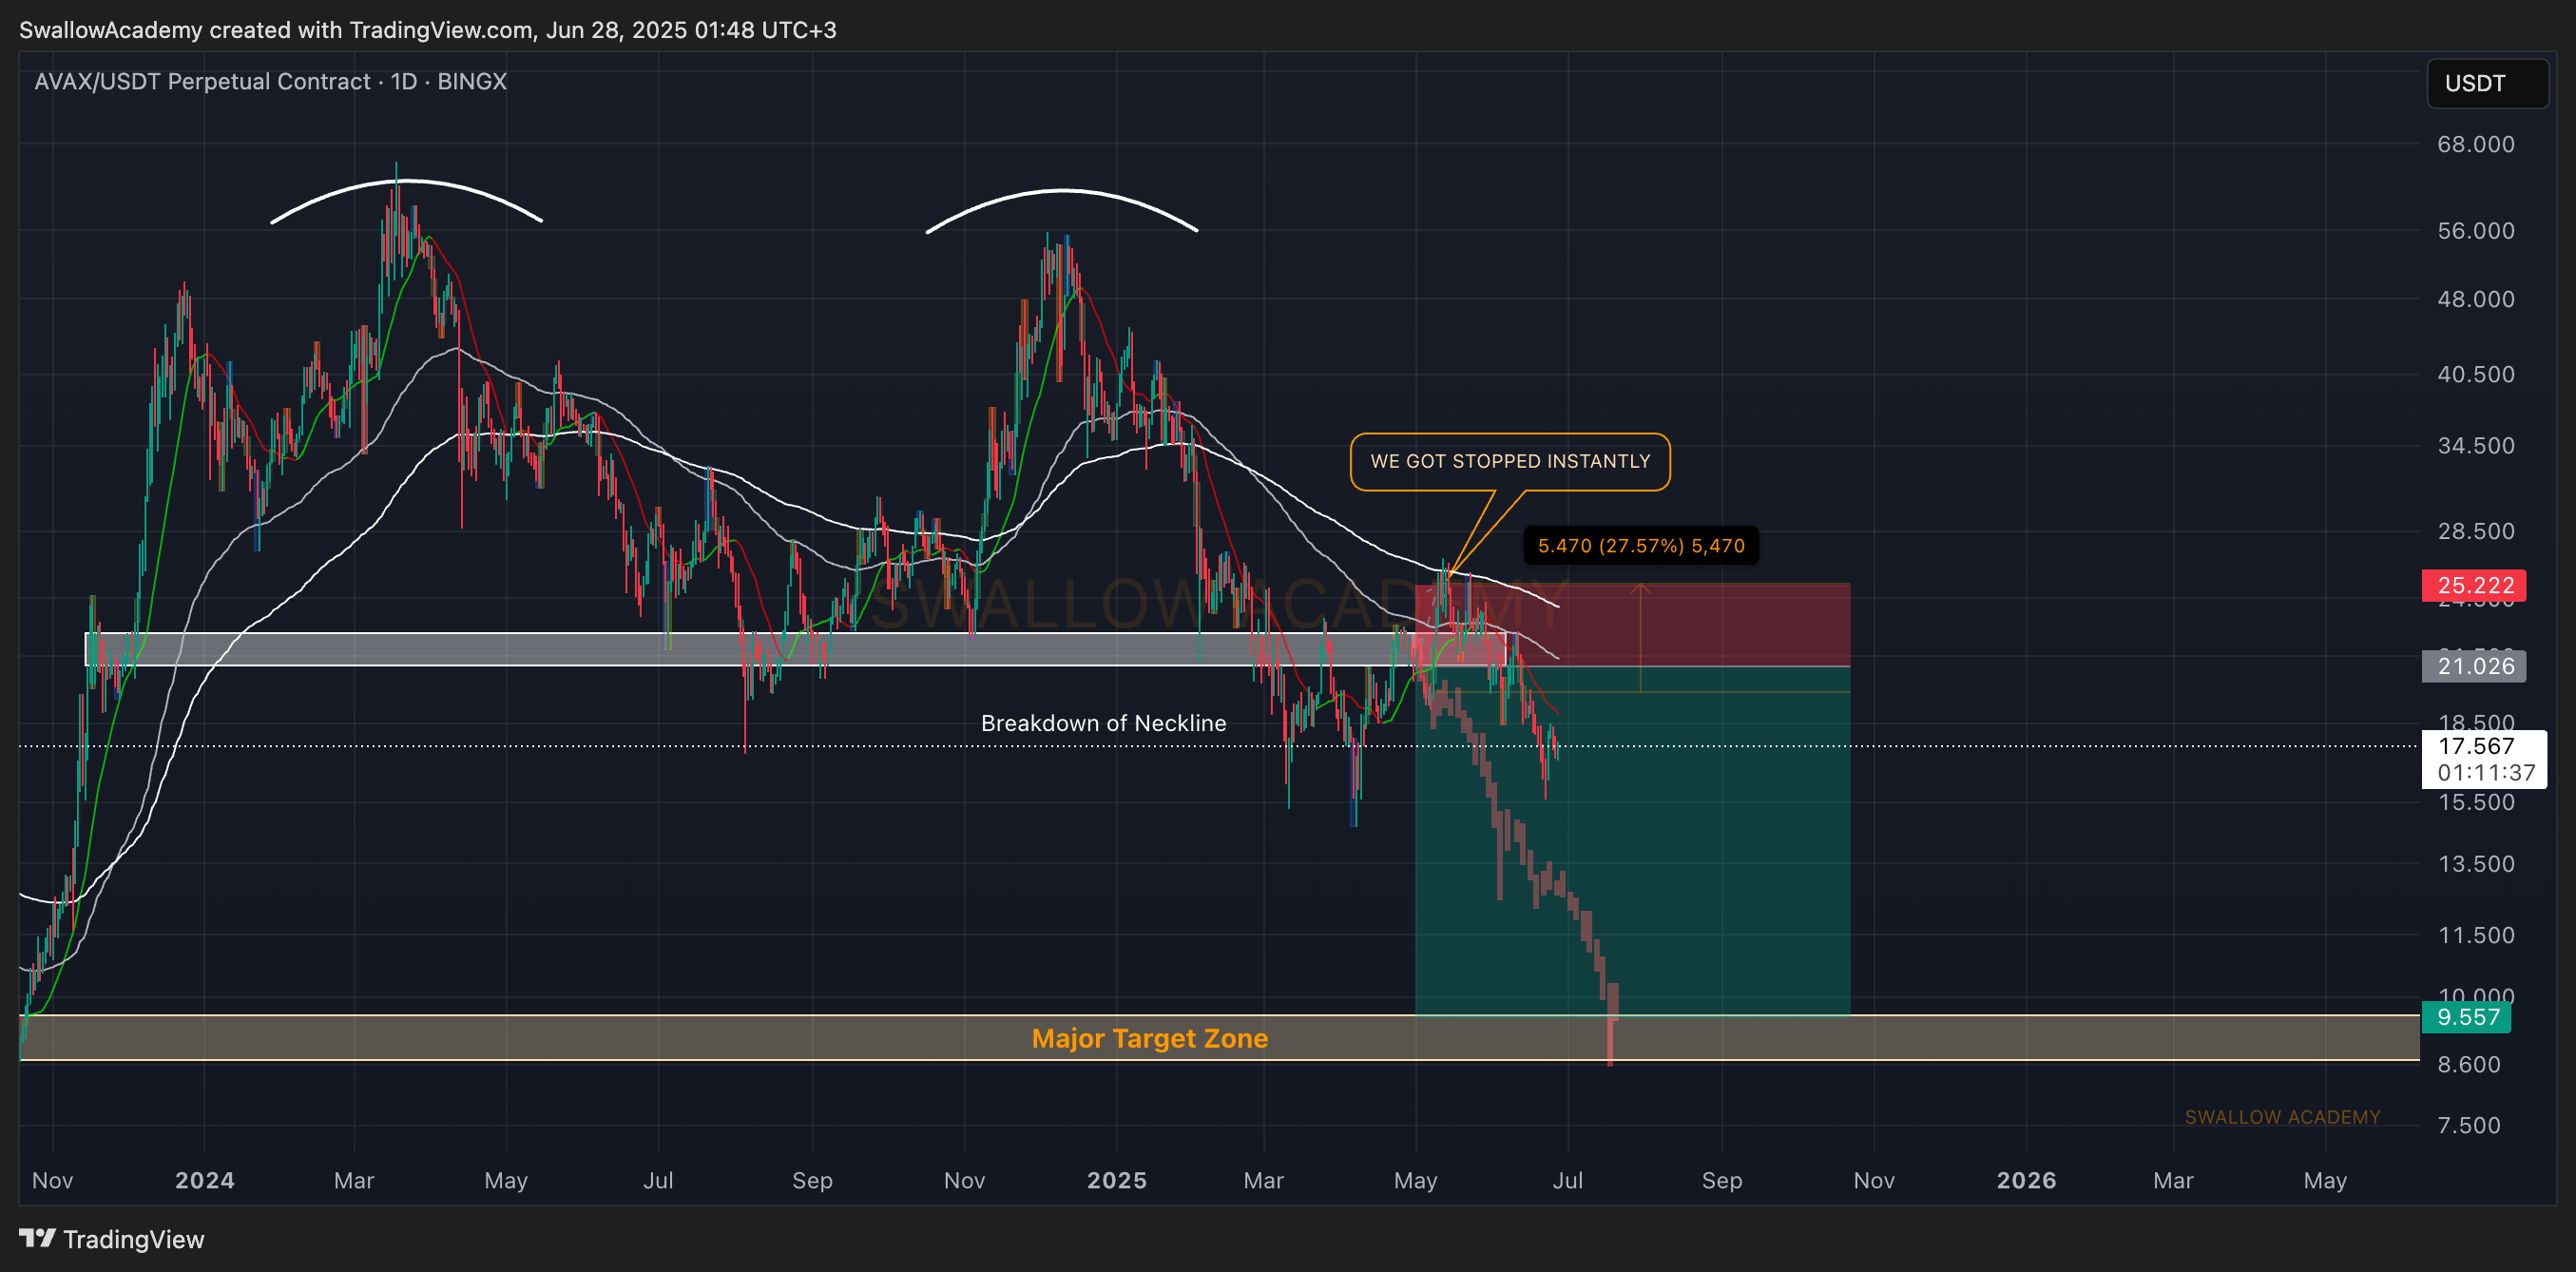Click the 40.500 price axis value
2576x1272 pixels.
tap(2475, 374)
